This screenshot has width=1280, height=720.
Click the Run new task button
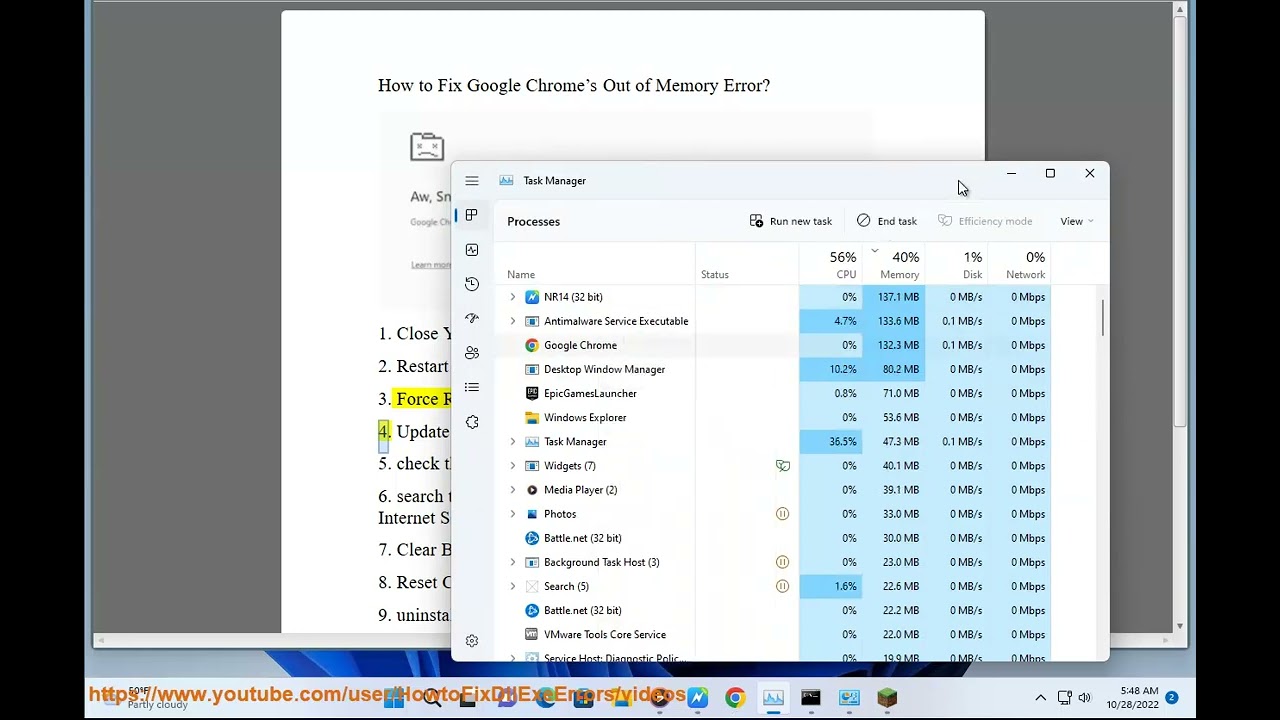tap(791, 221)
